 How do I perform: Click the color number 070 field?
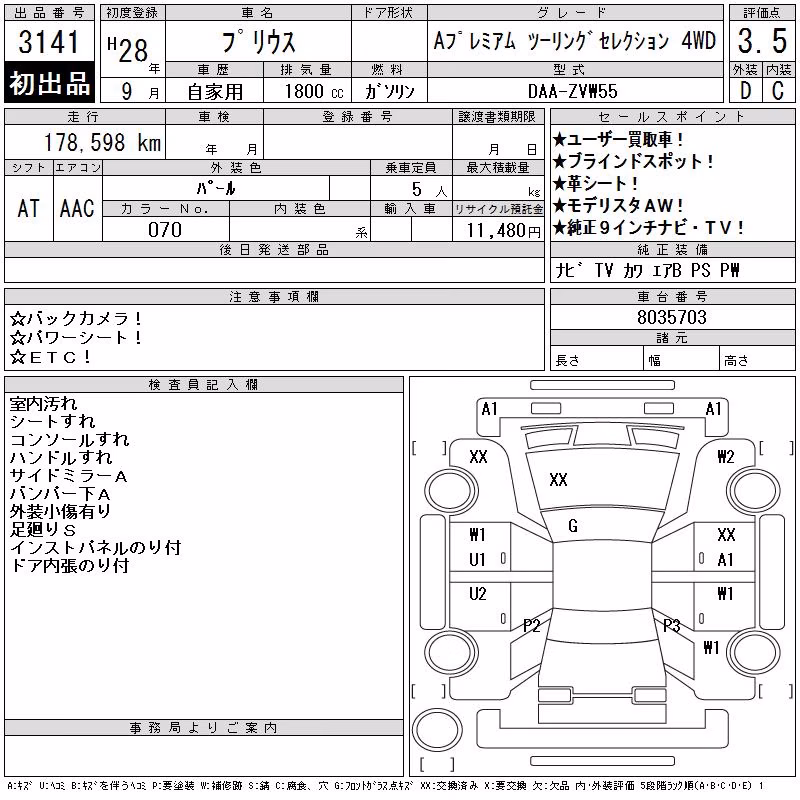click(x=165, y=230)
